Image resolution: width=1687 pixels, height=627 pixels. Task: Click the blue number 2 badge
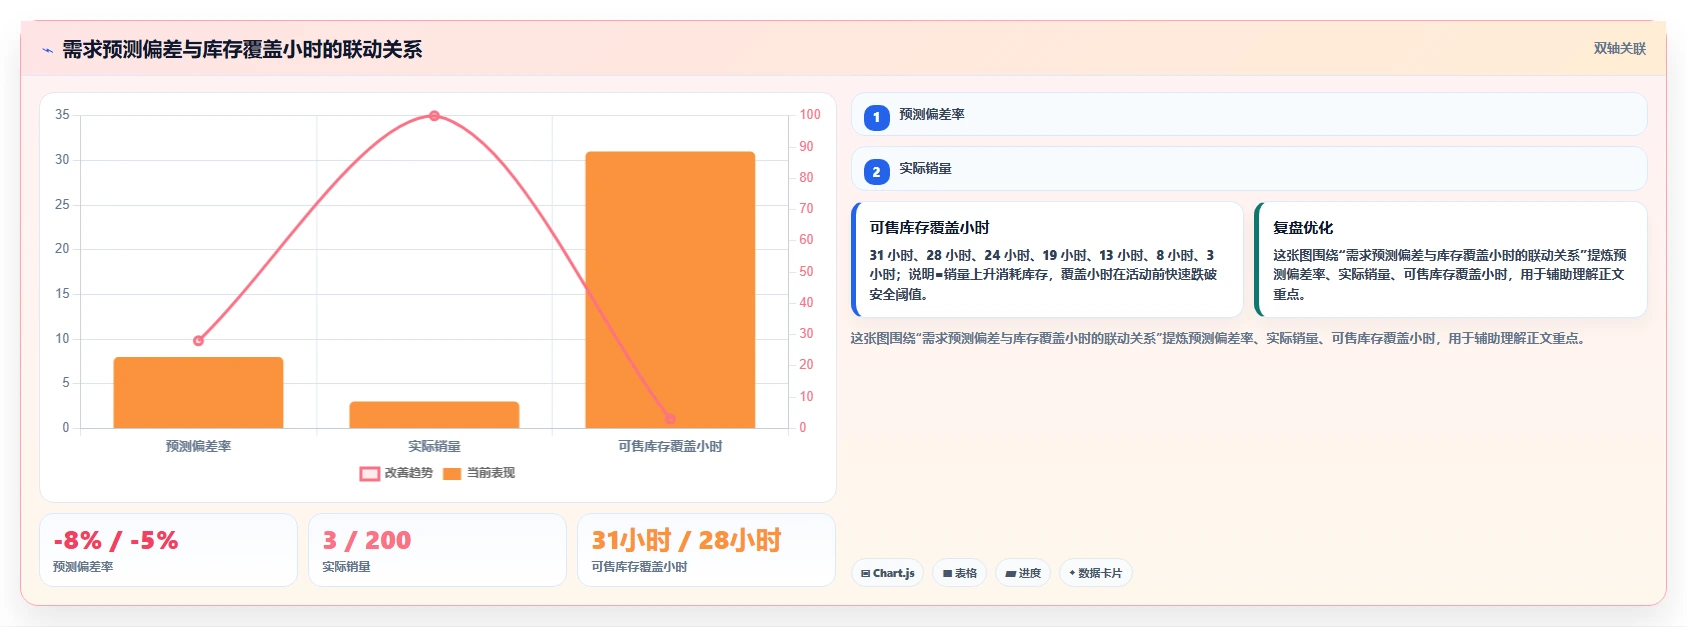(x=876, y=172)
